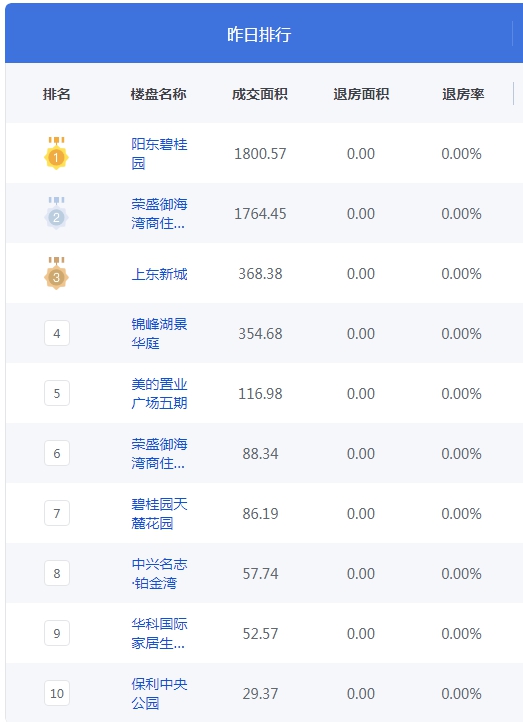The width and height of the screenshot is (523, 722).
Task: Select the rank 9 number badge
Action: coord(57,634)
